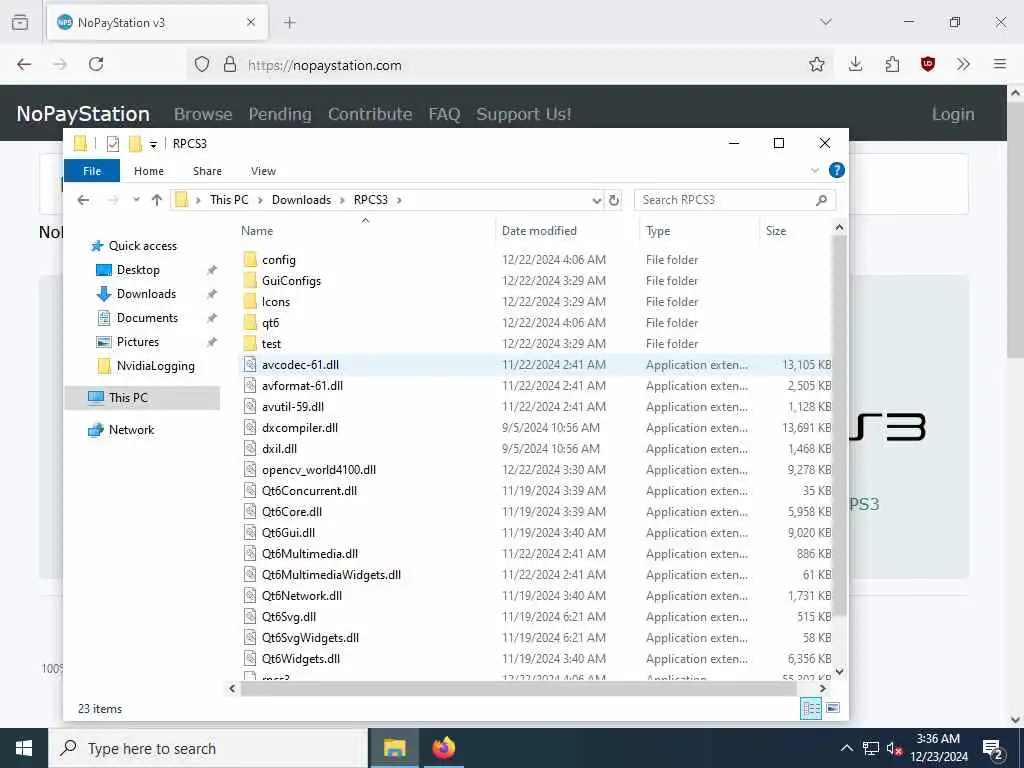Open the Share ribbon tab
Image resolution: width=1024 pixels, height=768 pixels.
(x=207, y=170)
